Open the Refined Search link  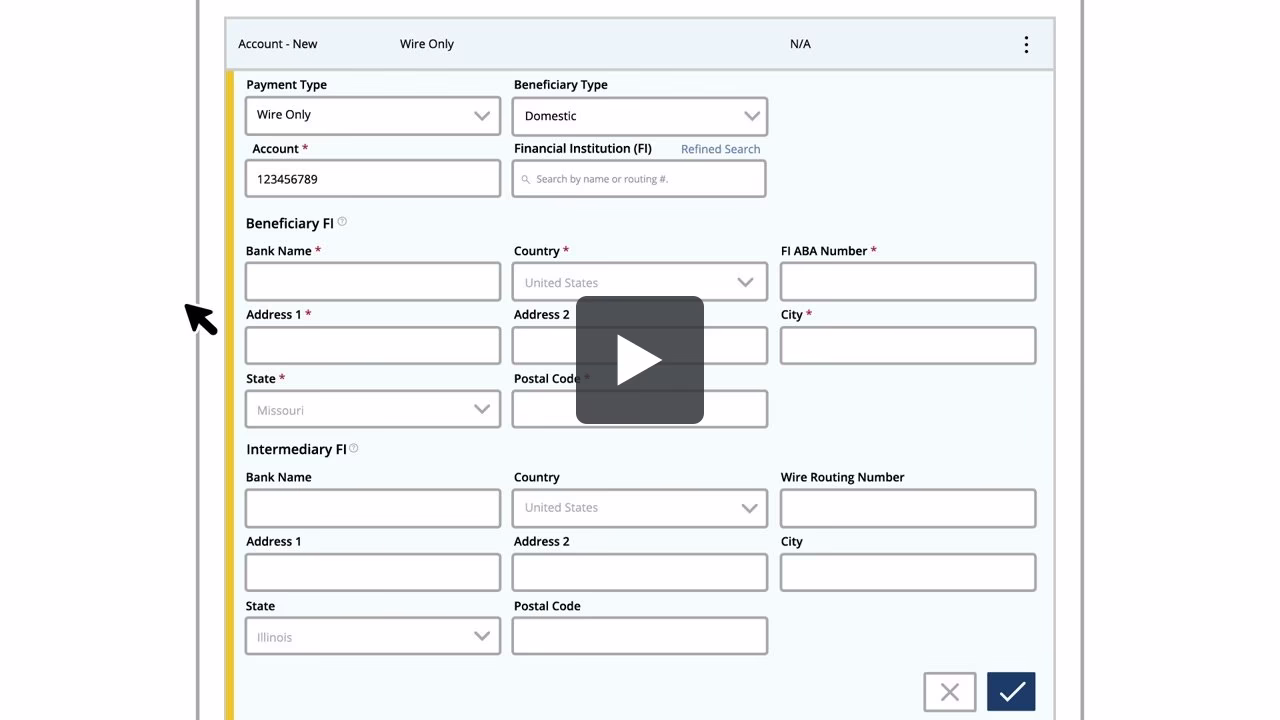pos(720,149)
